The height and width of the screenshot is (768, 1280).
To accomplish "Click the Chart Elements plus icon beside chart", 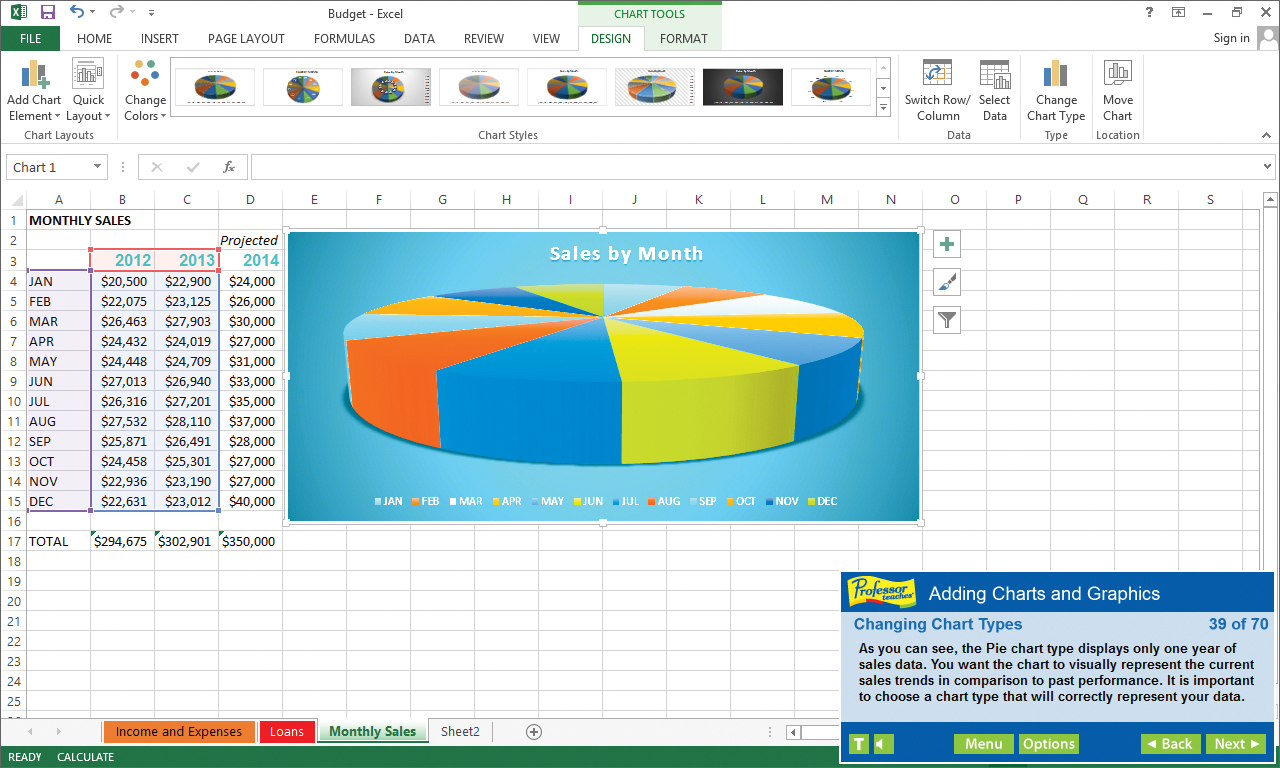I will [946, 243].
